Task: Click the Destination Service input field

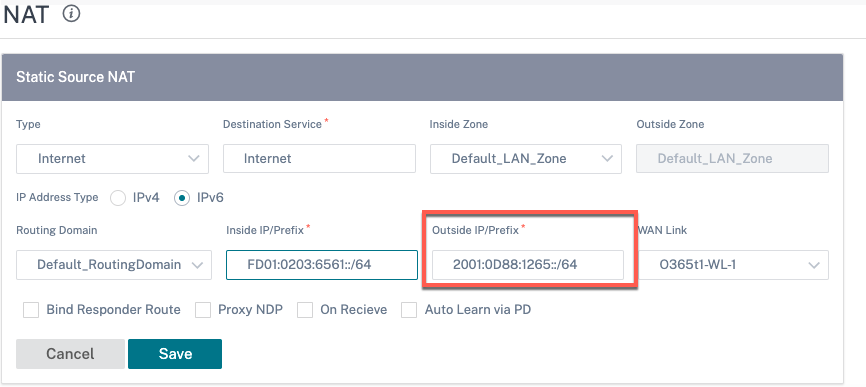Action: 319,159
